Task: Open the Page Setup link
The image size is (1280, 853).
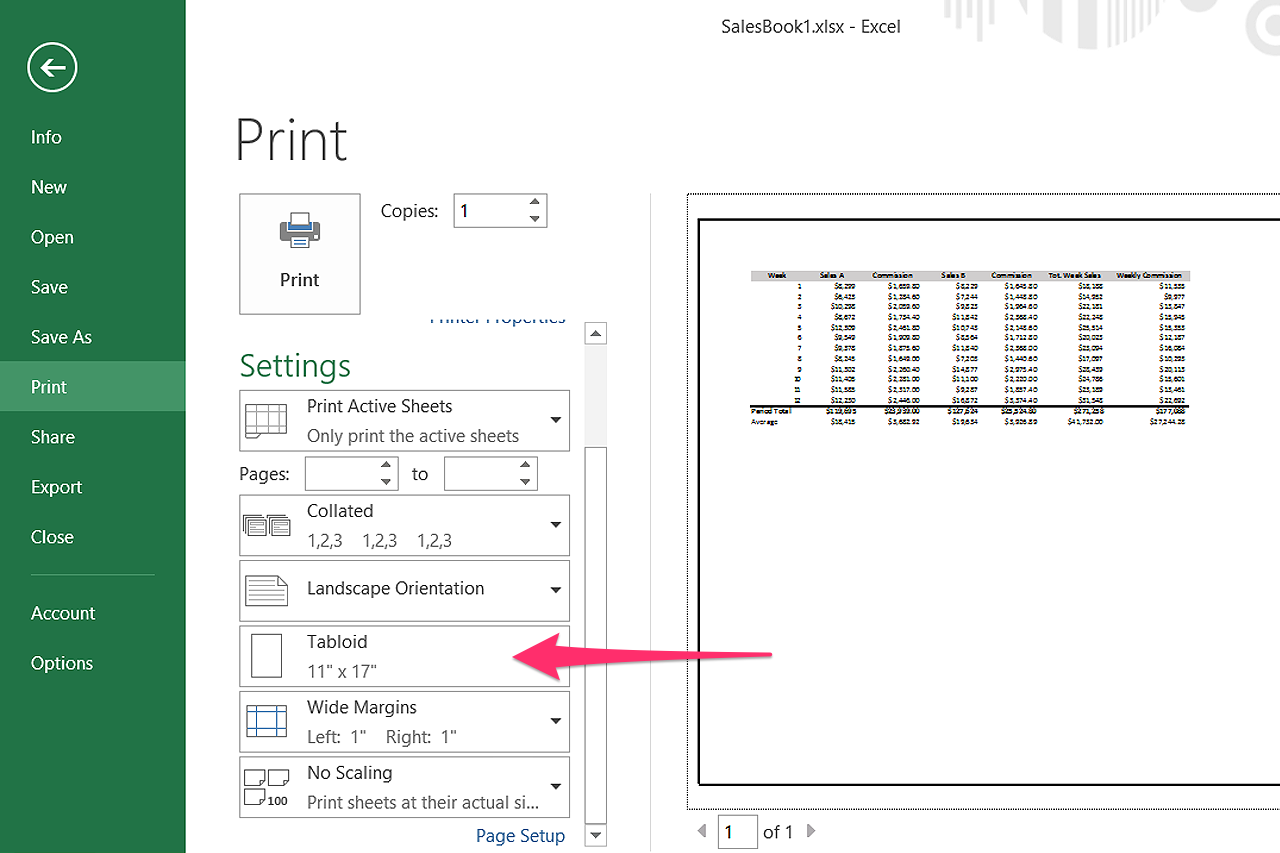Action: click(520, 835)
